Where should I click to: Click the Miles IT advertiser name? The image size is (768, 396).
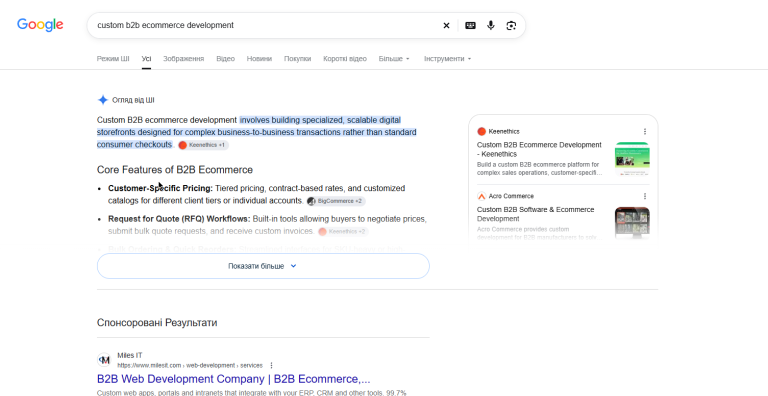pyautogui.click(x=130, y=355)
